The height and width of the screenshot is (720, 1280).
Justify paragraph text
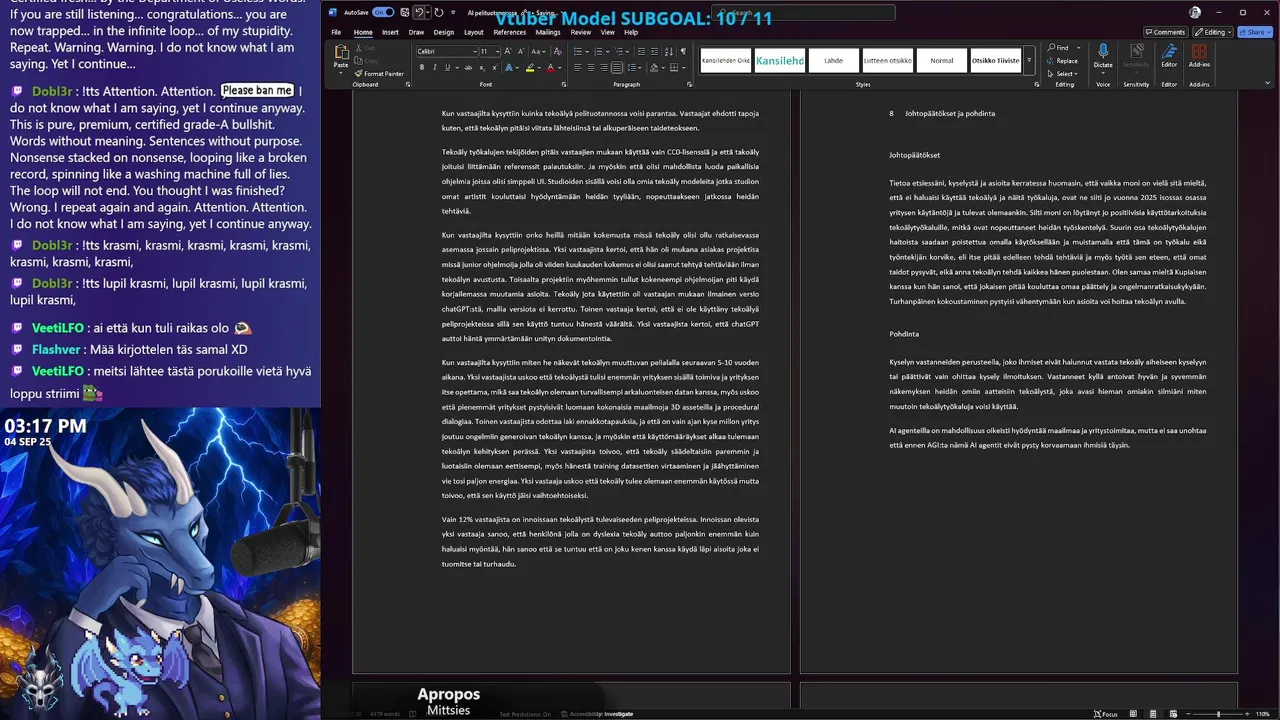pyautogui.click(x=617, y=68)
